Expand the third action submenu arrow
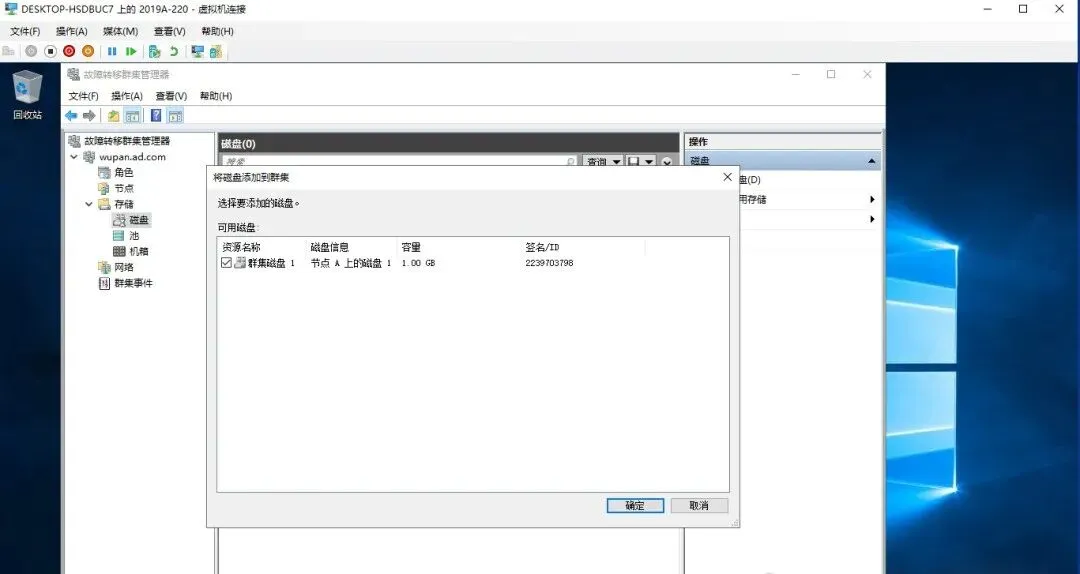1080x574 pixels. tap(872, 219)
